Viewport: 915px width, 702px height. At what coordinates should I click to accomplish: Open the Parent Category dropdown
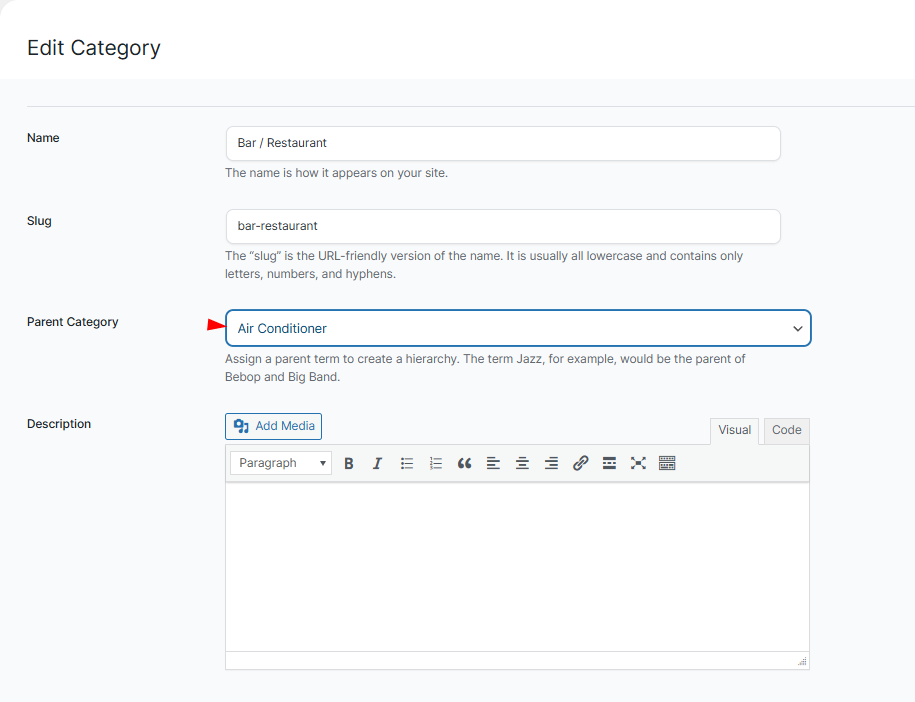(x=518, y=328)
